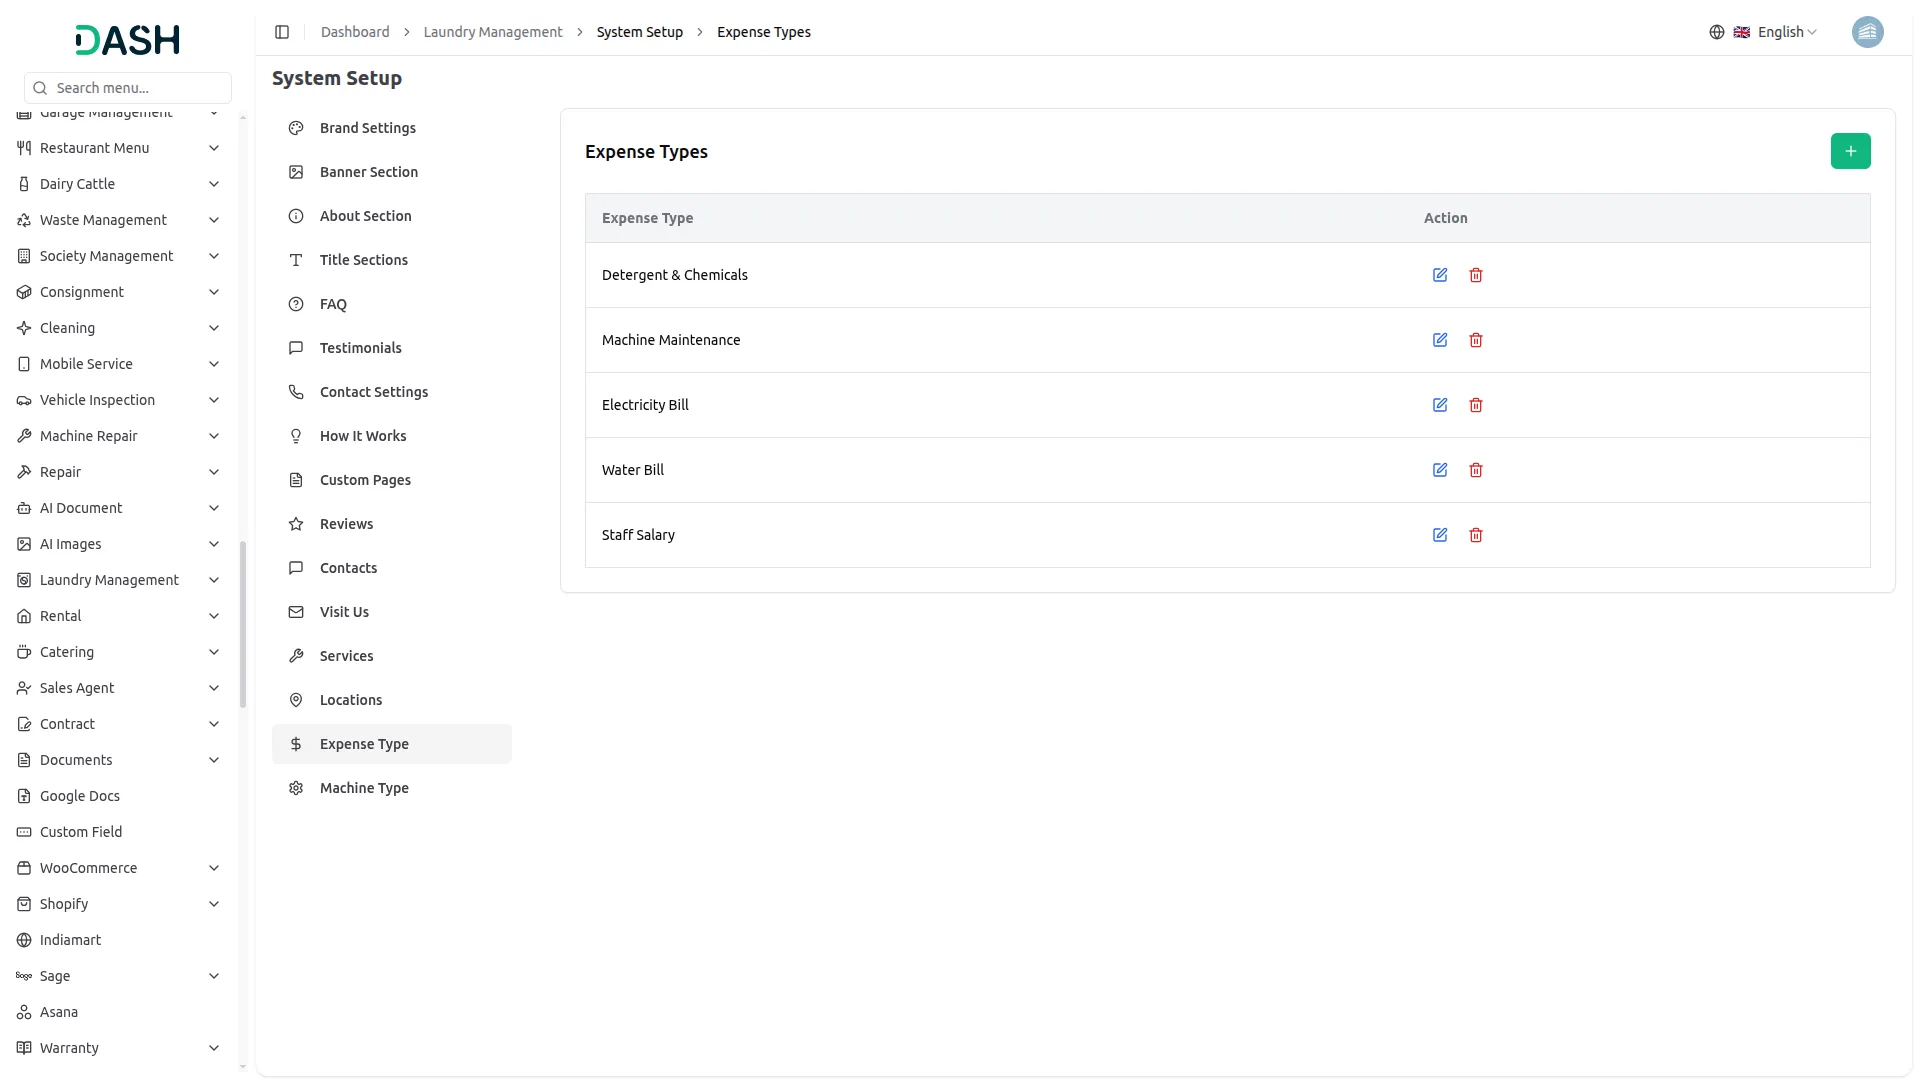Expand the Restaurant Menu sidebar item

click(119, 148)
